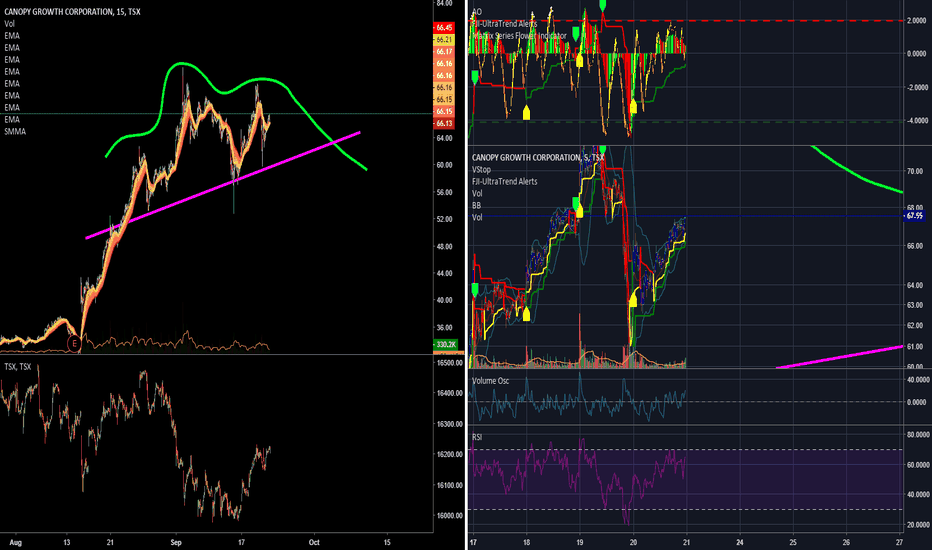Viewport: 932px width, 550px height.
Task: Click the '27' date on the right time axis
Action: (x=899, y=542)
